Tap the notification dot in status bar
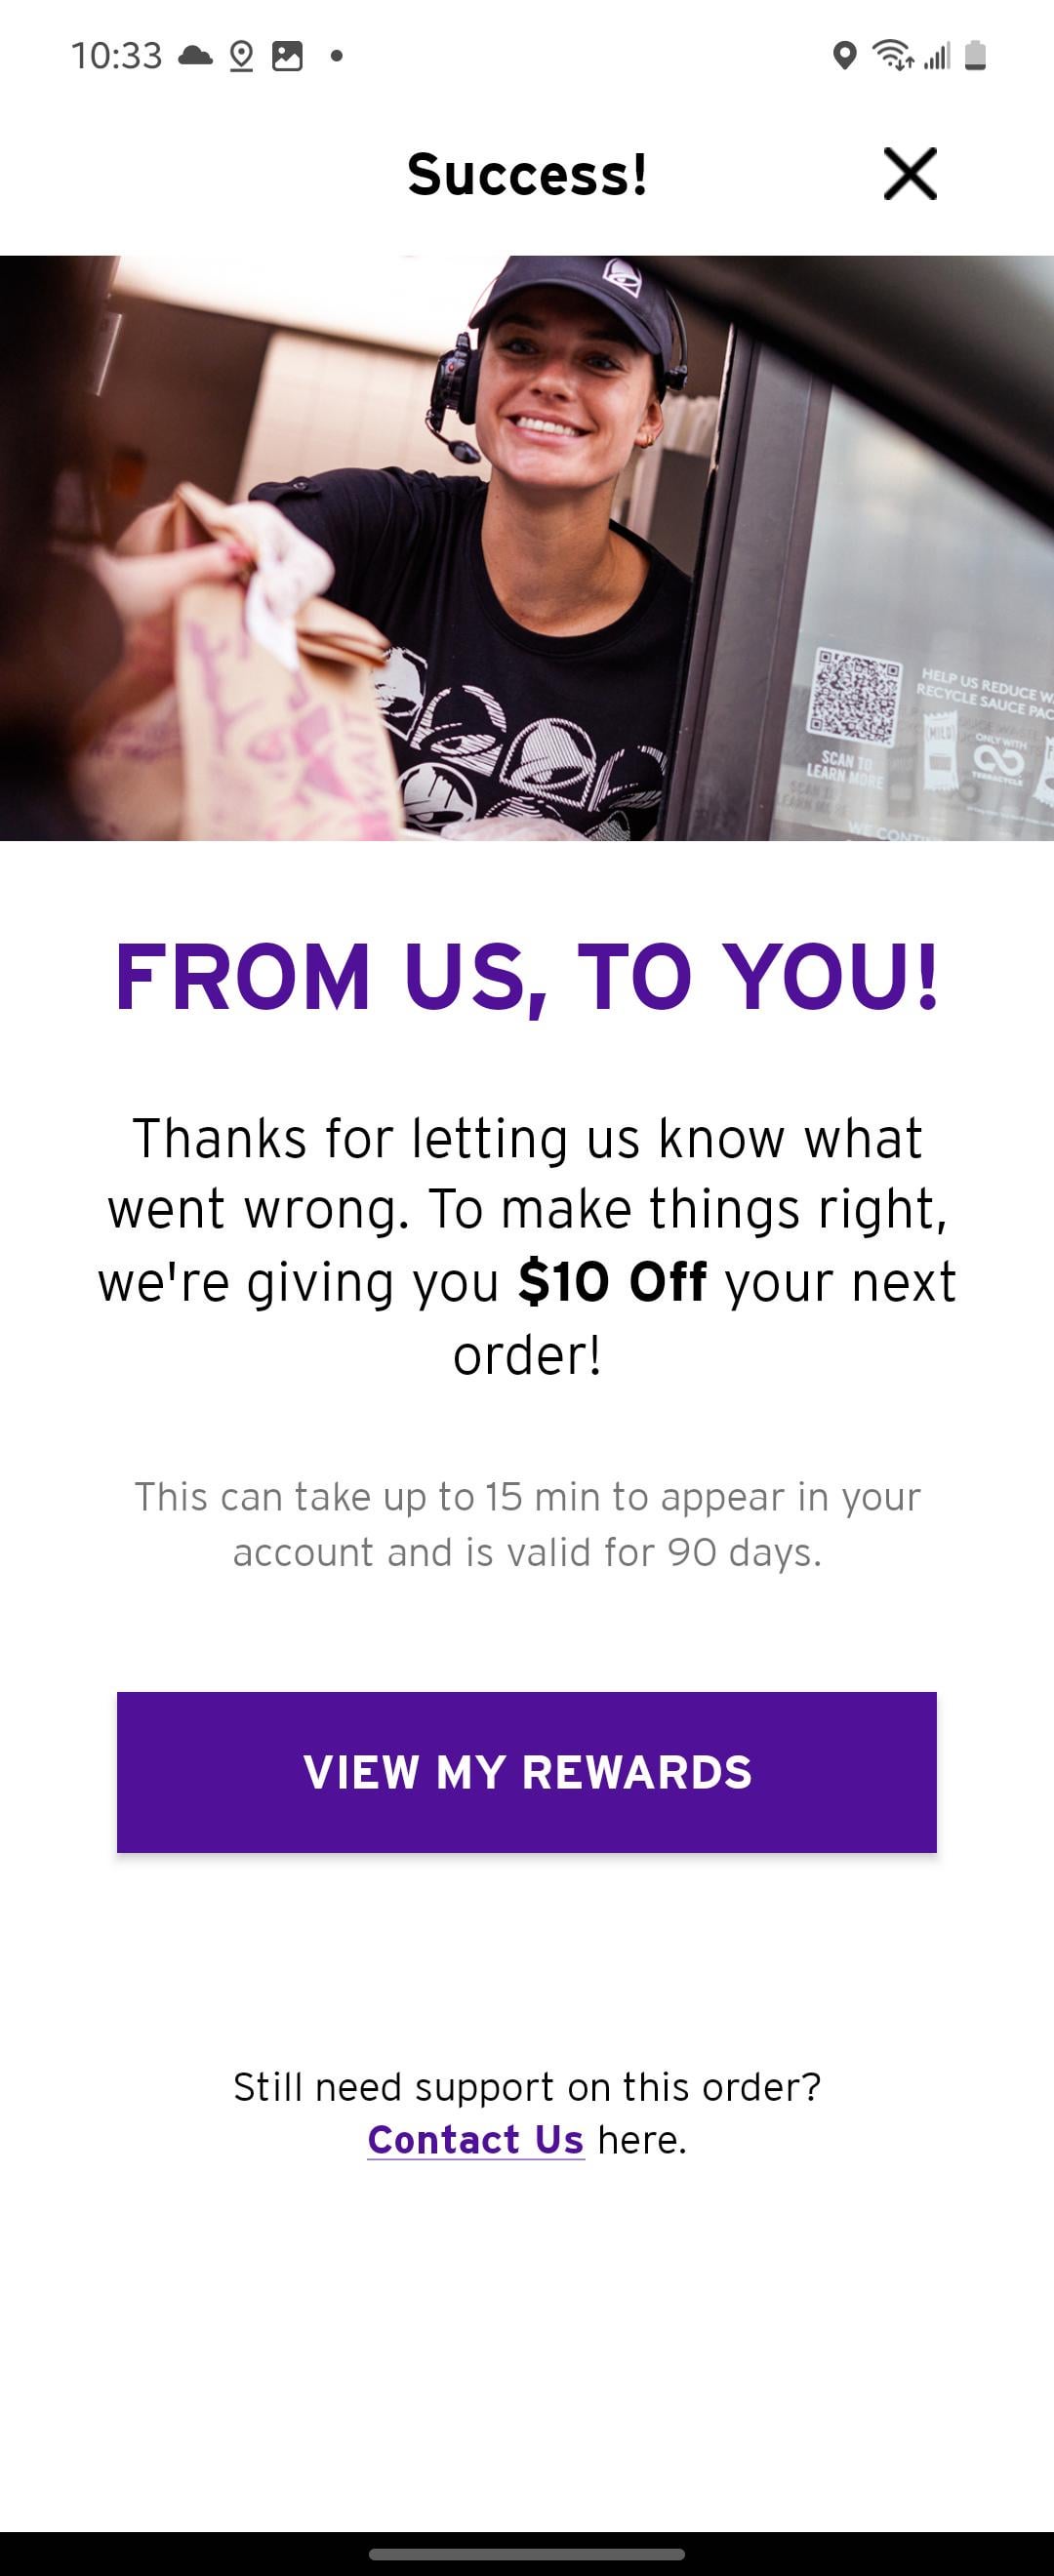The image size is (1054, 2576). point(337,56)
